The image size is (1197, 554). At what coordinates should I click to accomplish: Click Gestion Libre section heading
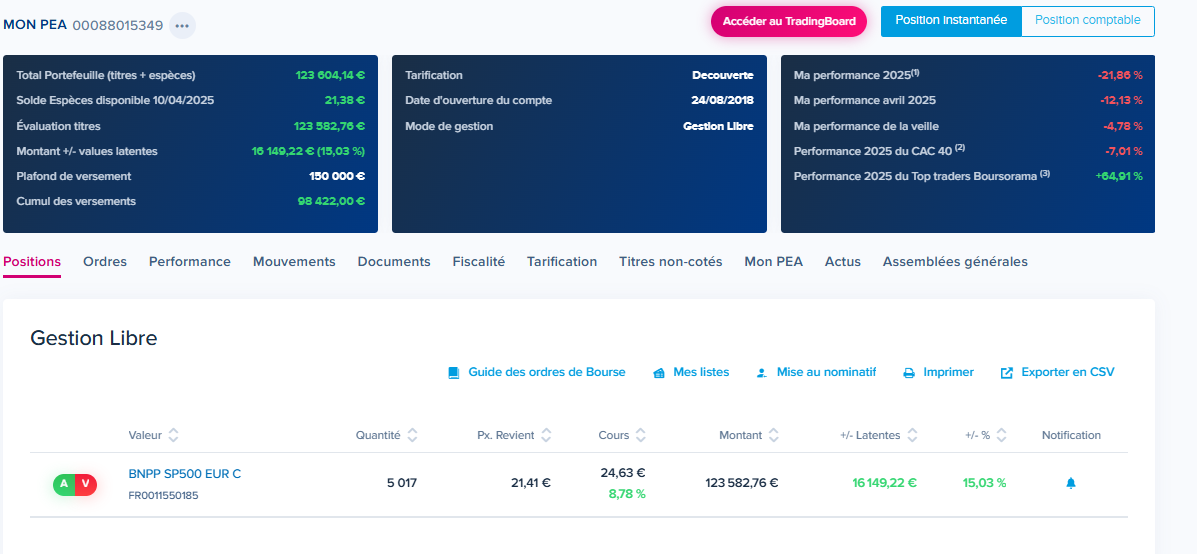tap(94, 338)
